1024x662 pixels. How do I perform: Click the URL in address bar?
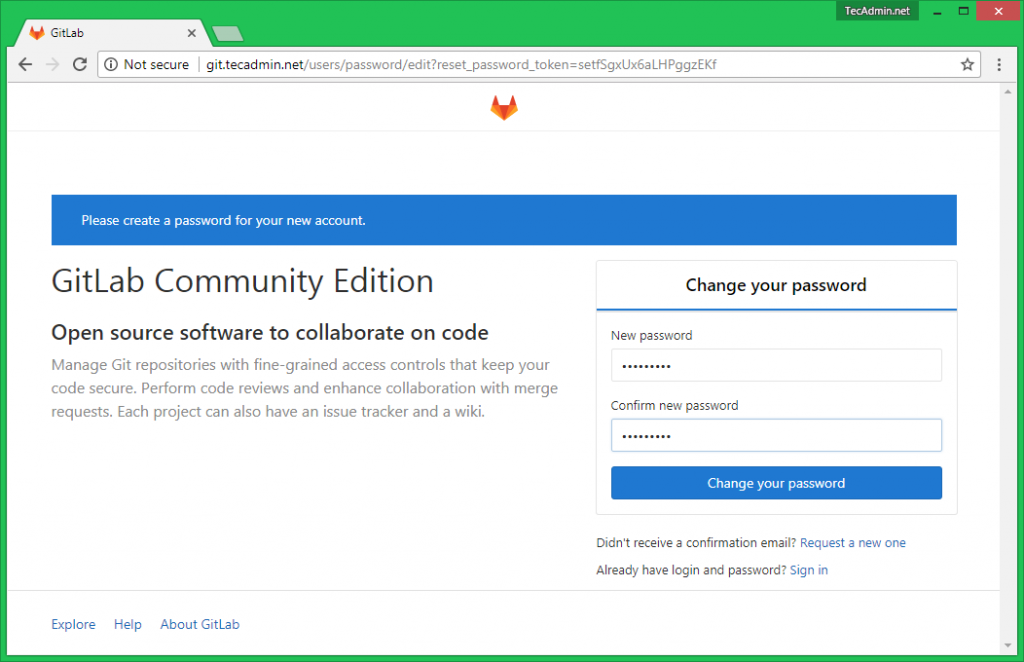[x=460, y=64]
